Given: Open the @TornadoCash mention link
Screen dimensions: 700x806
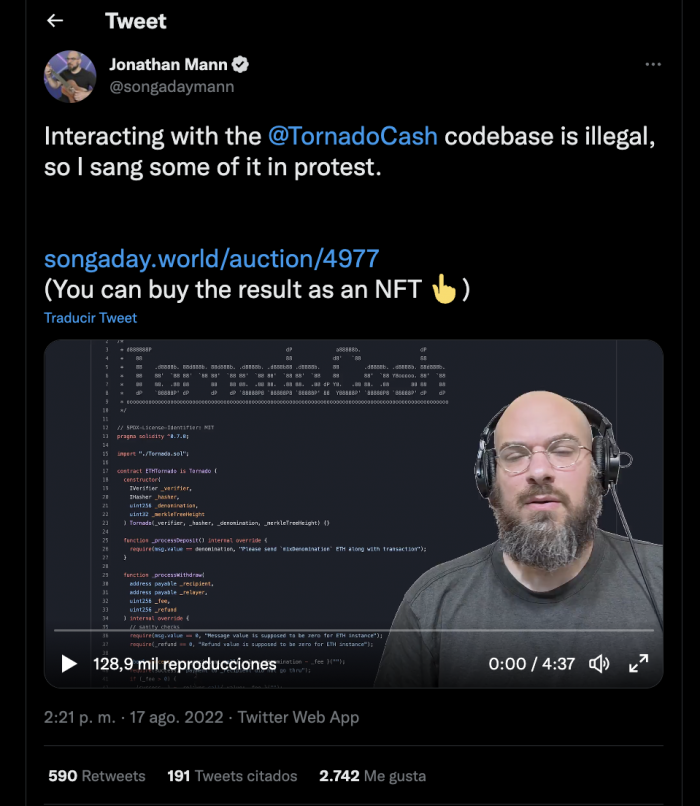Looking at the screenshot, I should (353, 136).
